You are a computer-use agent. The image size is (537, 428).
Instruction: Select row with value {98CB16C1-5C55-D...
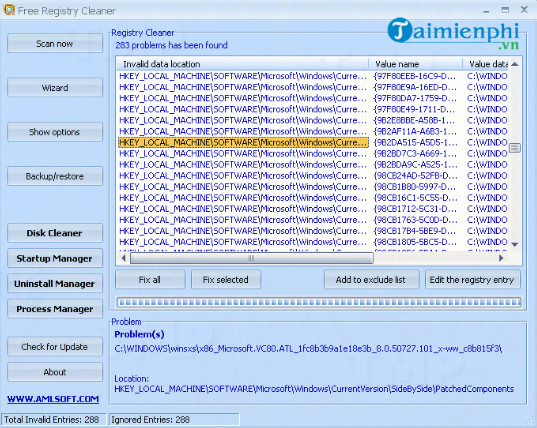[312, 198]
